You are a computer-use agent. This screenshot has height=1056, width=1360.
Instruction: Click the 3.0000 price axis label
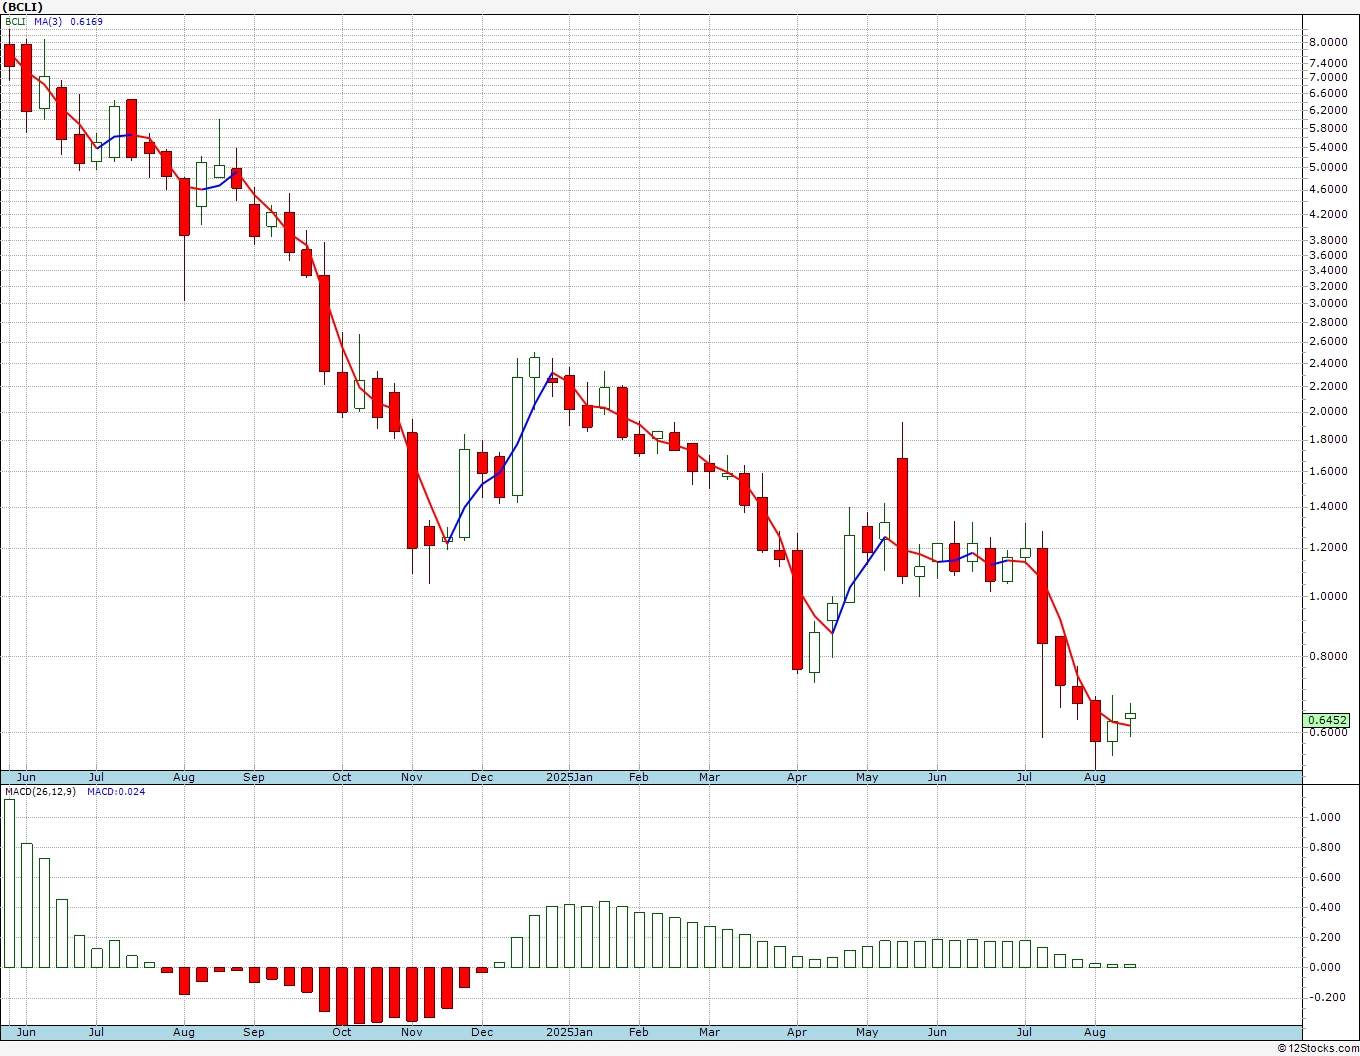[x=1328, y=304]
